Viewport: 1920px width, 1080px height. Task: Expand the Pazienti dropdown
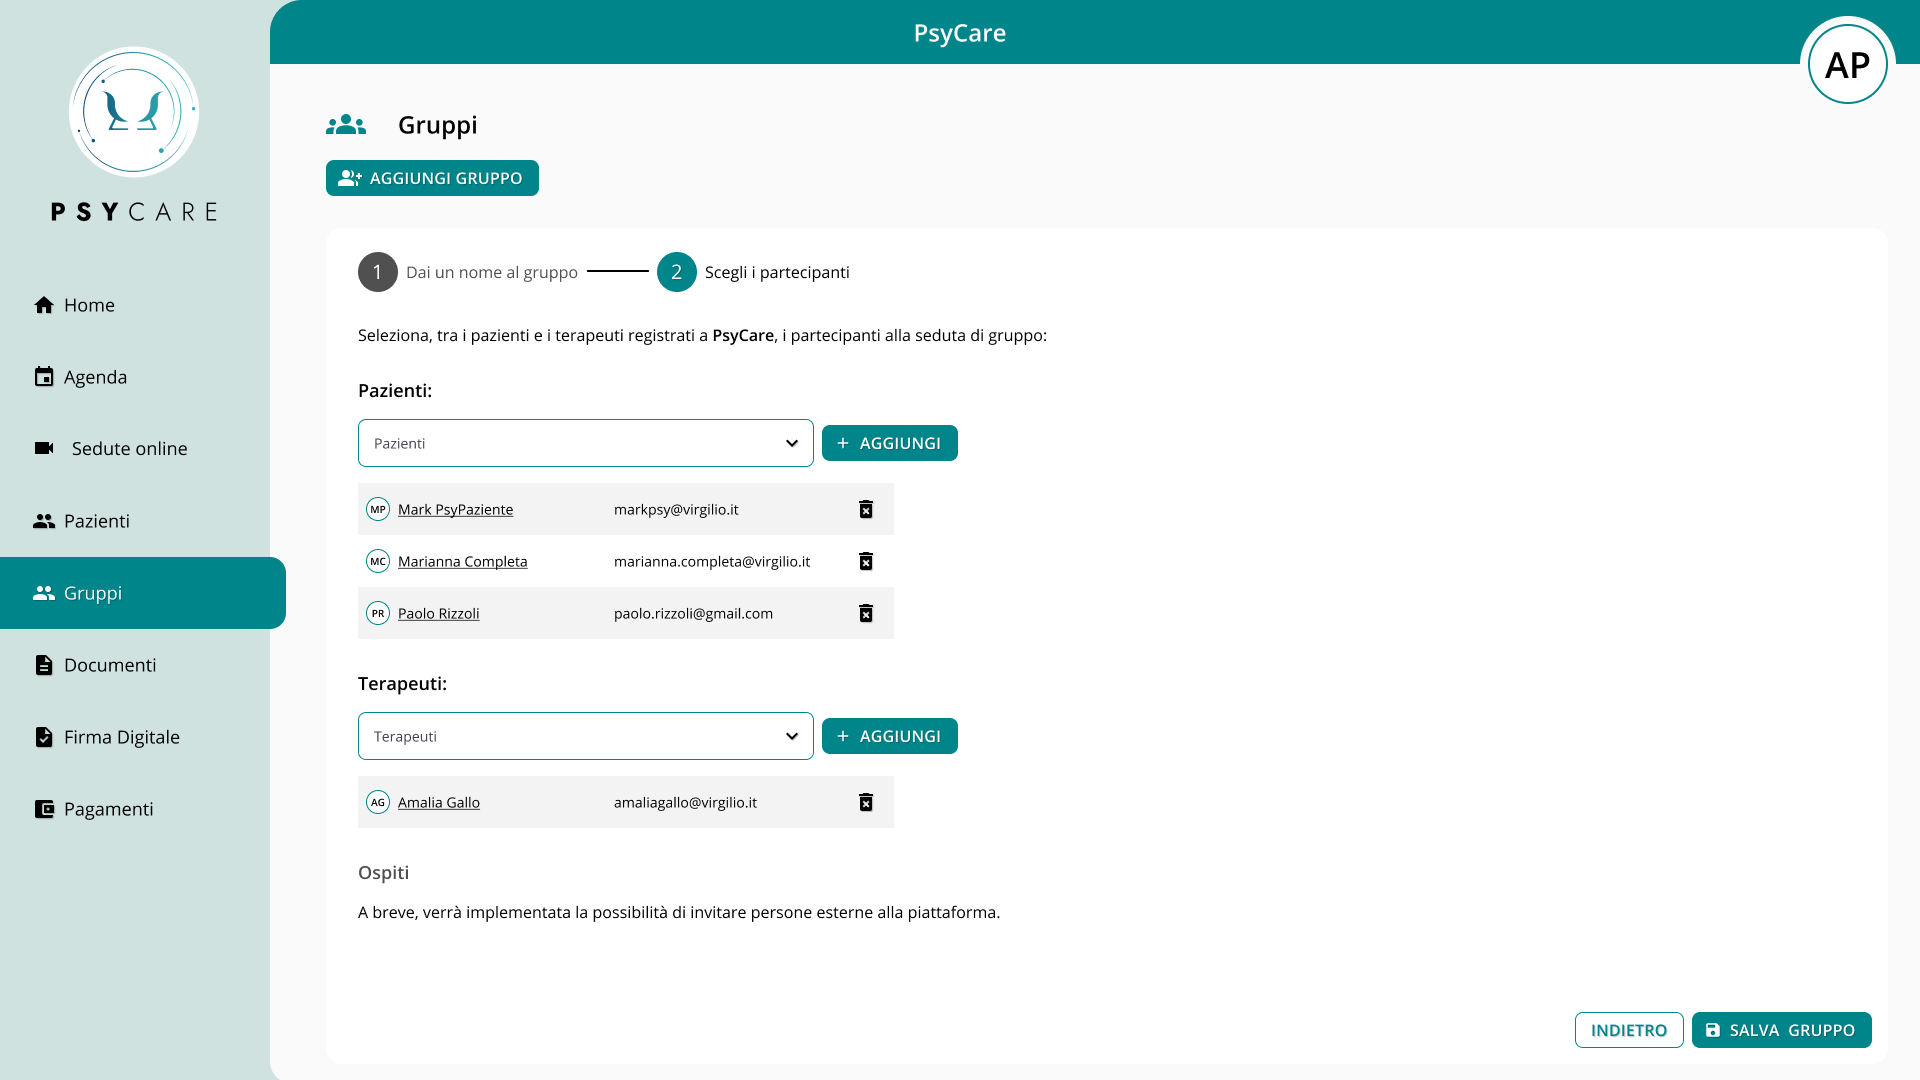(586, 443)
